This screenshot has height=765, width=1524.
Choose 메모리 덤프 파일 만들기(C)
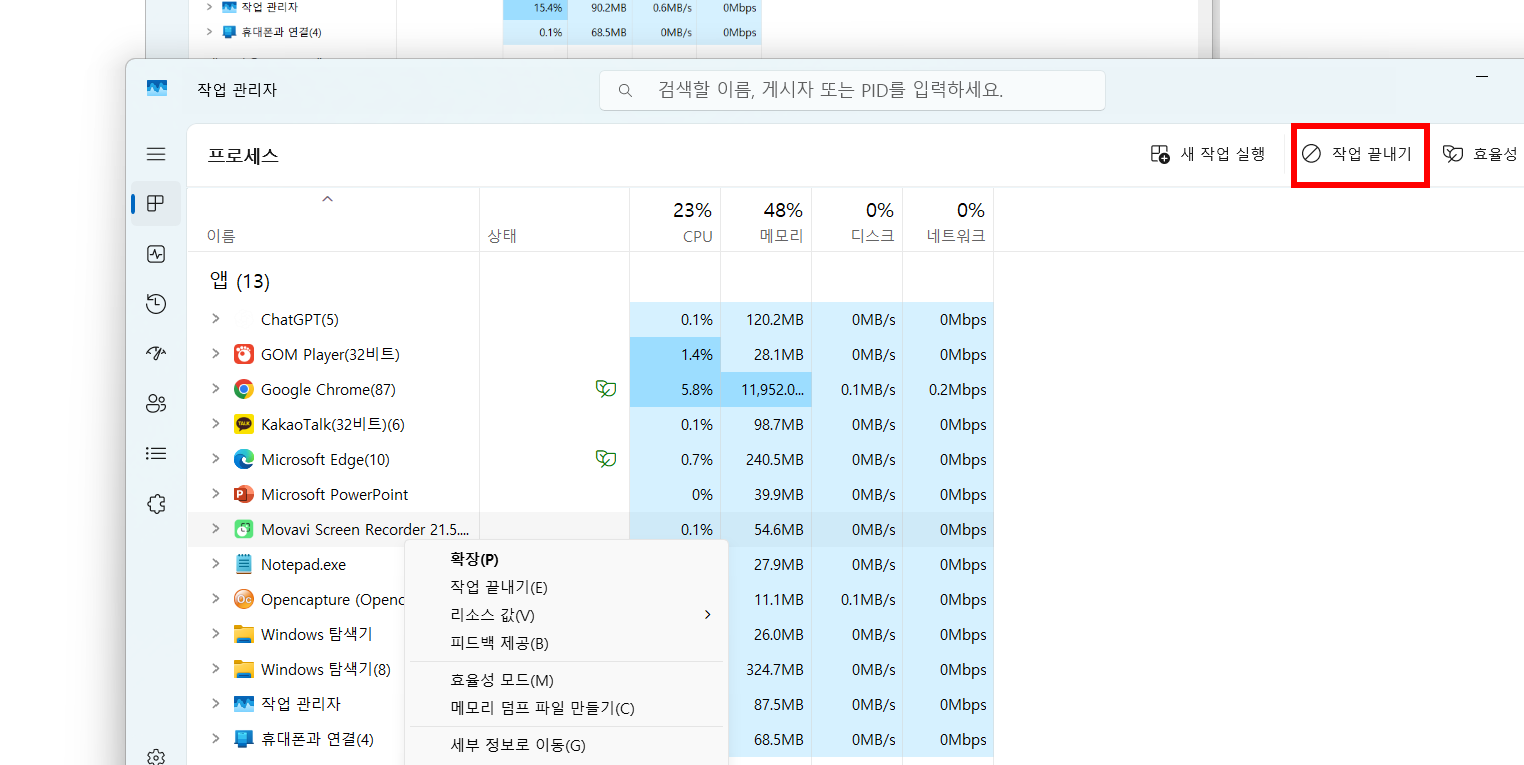(566, 708)
